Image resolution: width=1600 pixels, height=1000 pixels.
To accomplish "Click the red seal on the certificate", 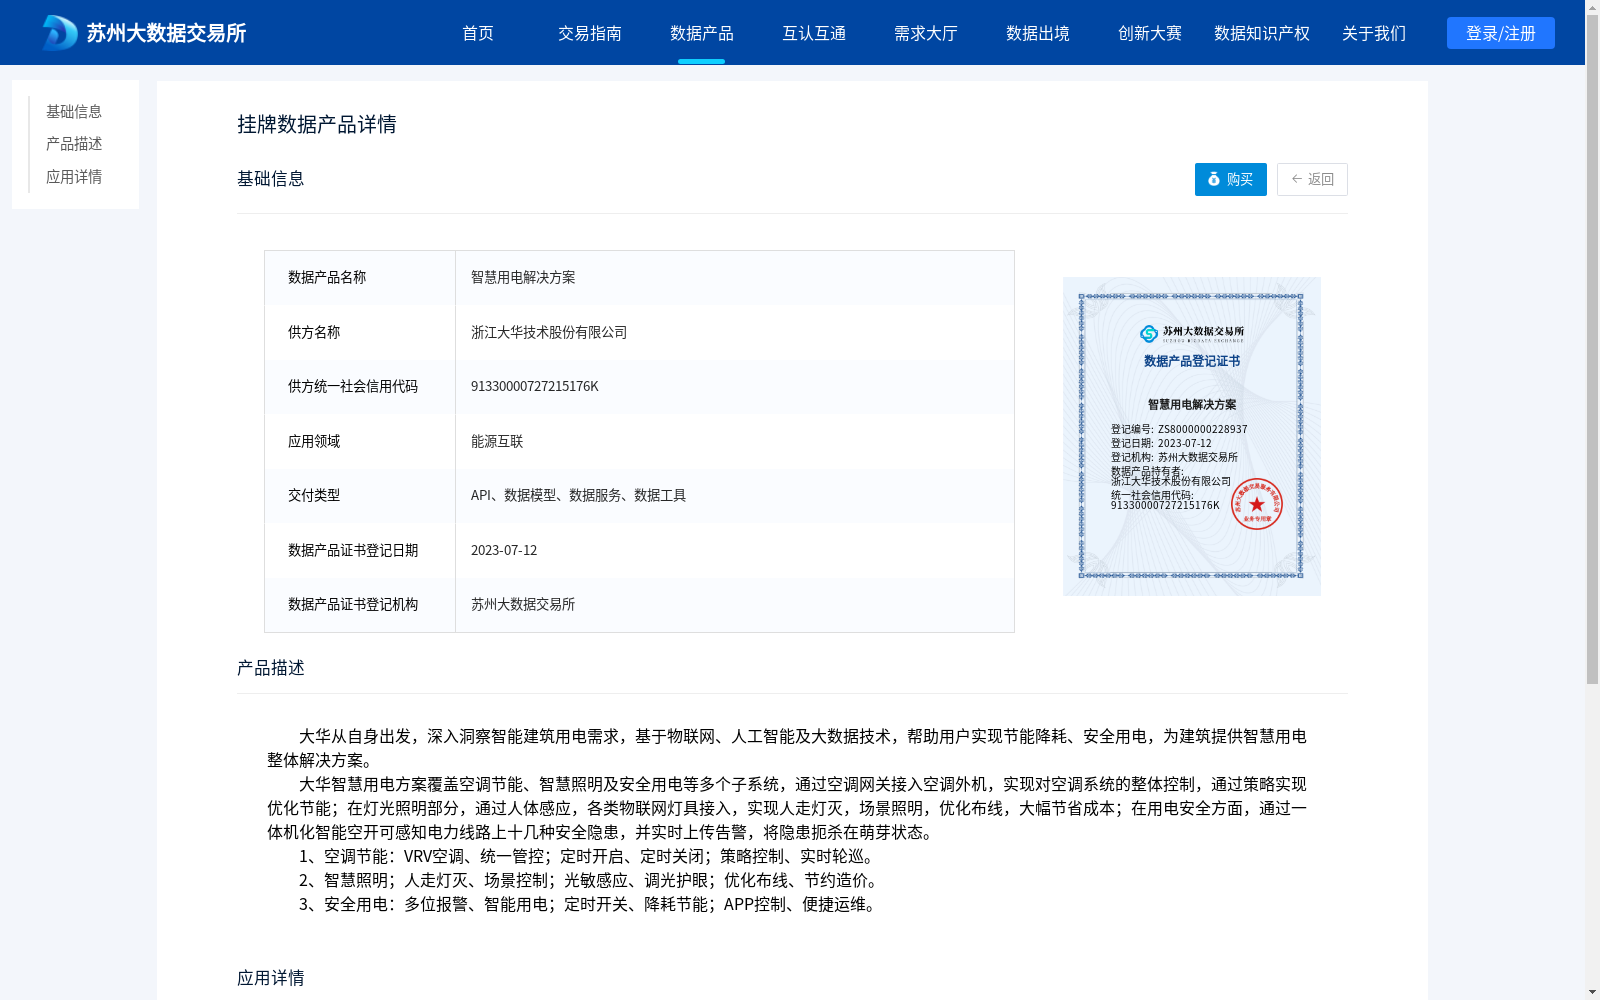I will click(1257, 504).
